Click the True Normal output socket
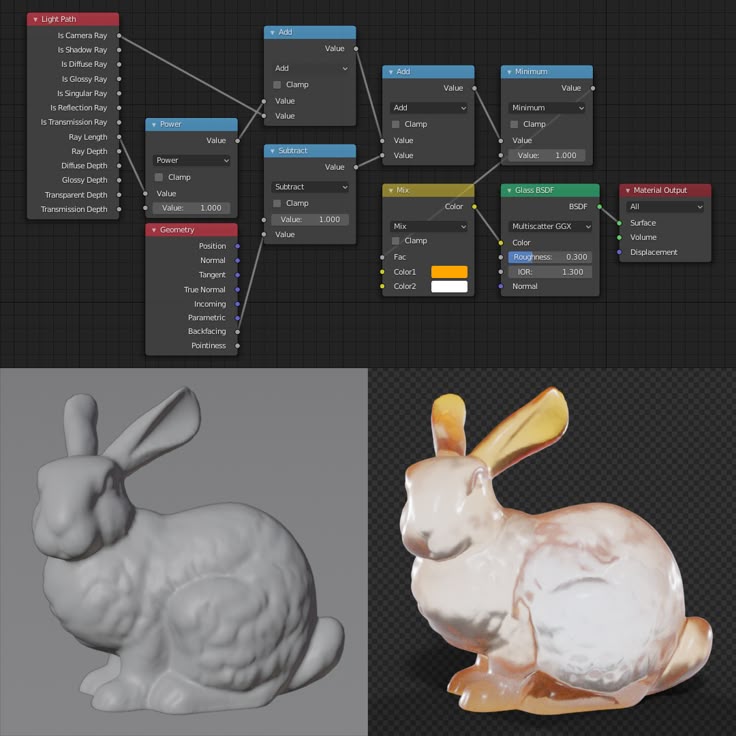This screenshot has height=736, width=736. click(x=238, y=290)
